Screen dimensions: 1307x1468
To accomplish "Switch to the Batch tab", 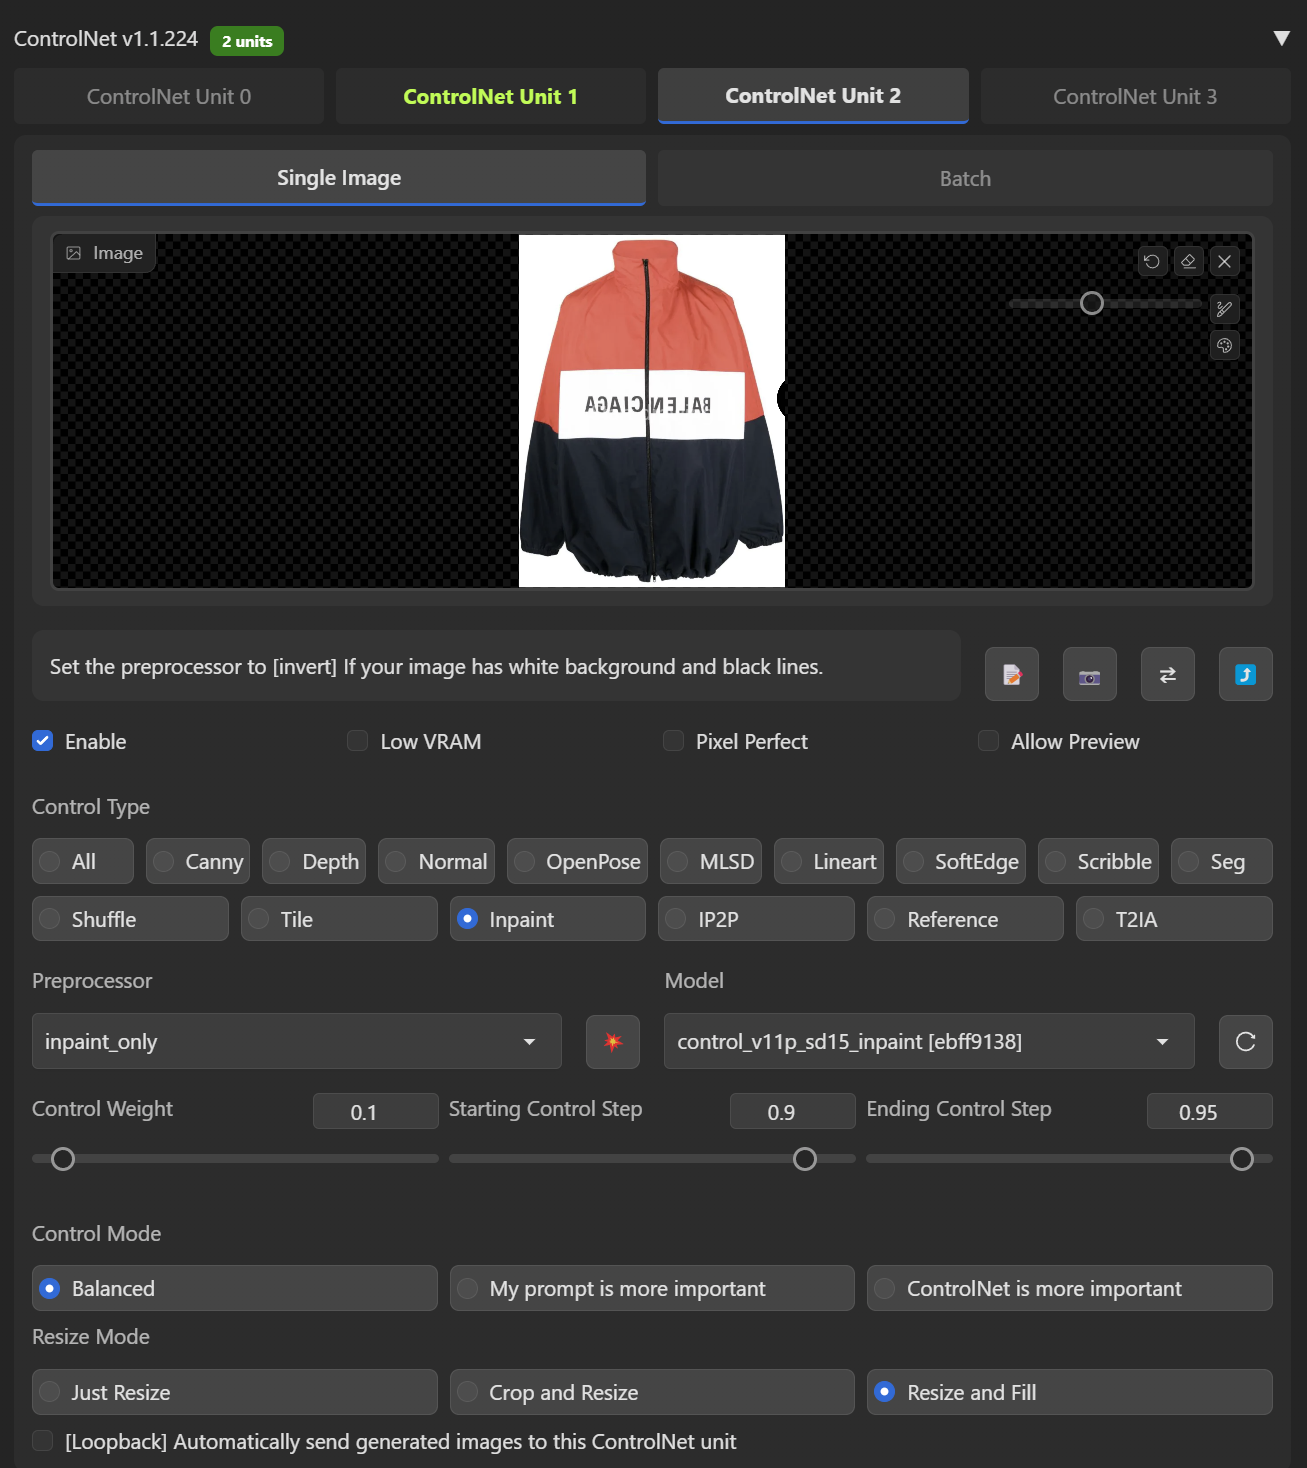I will pyautogui.click(x=965, y=178).
